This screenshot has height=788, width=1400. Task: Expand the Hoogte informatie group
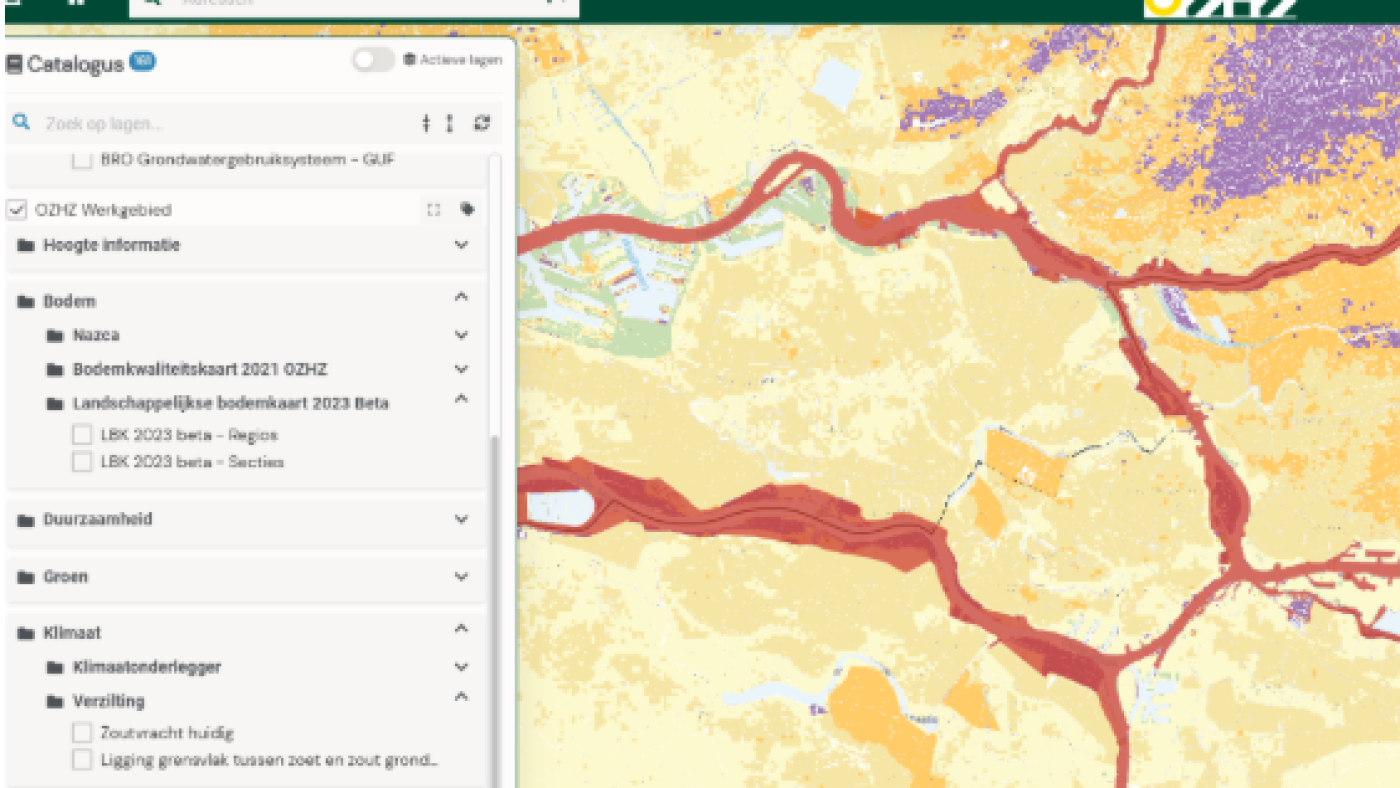(x=461, y=245)
